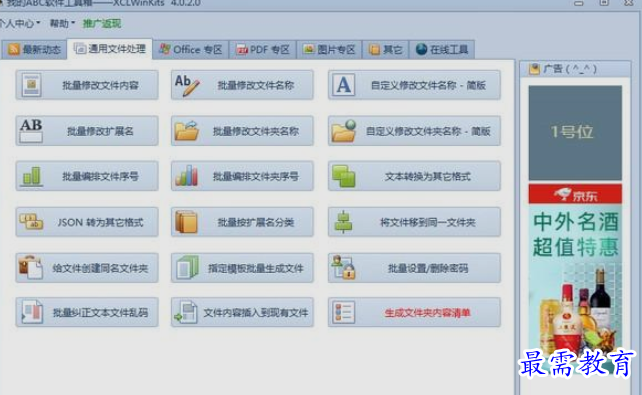
Task: Click the green bar chart icon for 批量编排文件序号
Action: pos(32,176)
